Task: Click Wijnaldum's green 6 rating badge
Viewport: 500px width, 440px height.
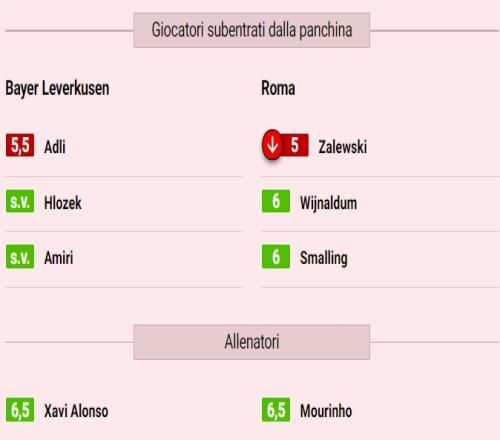Action: pyautogui.click(x=276, y=201)
